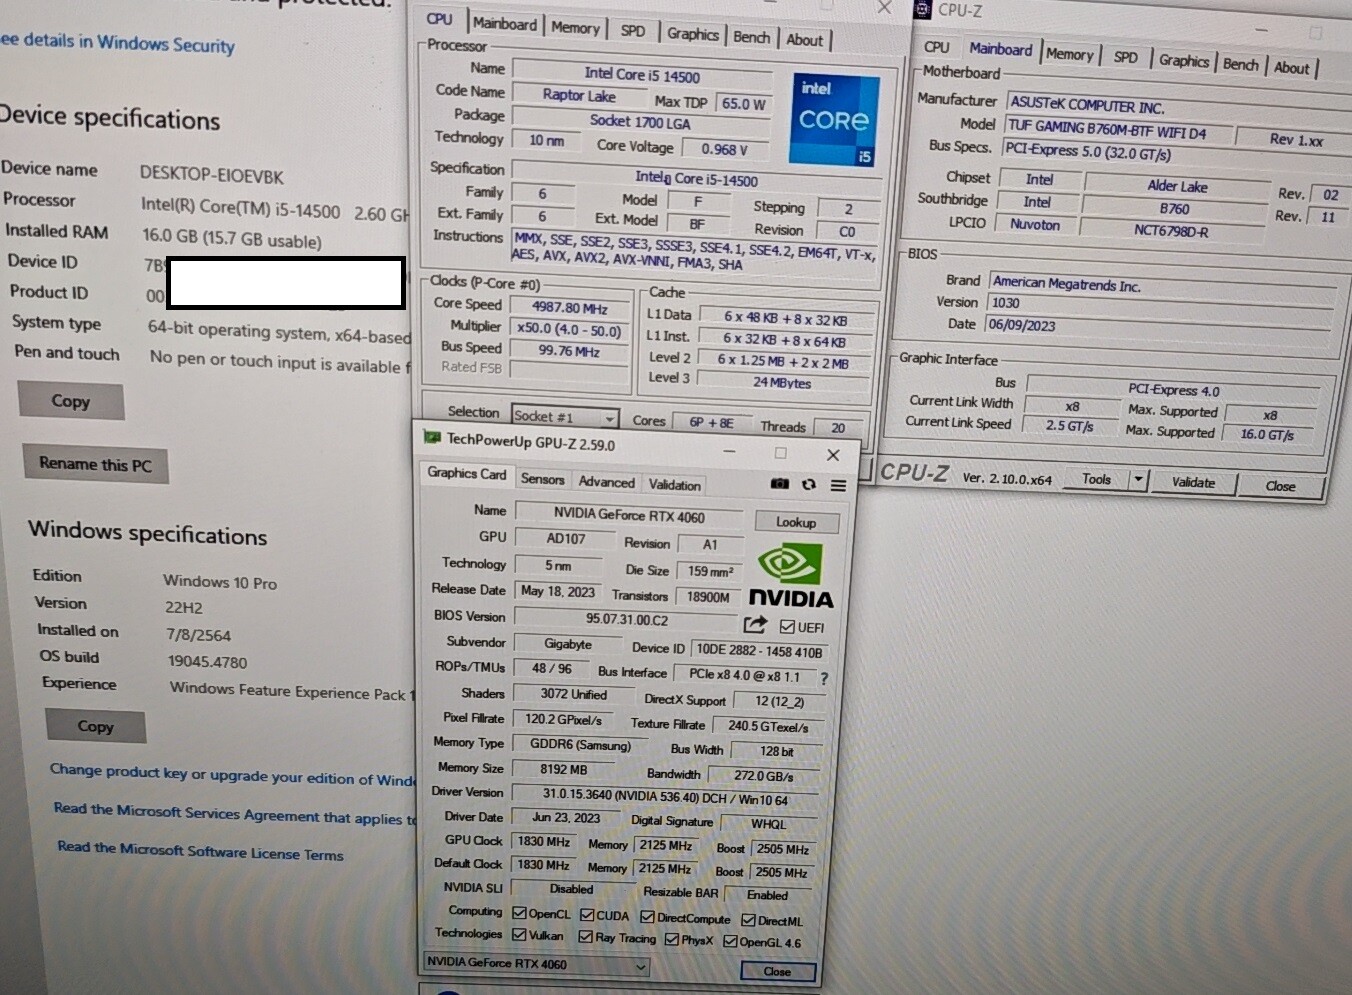Click the BIOS export share icon in GPU-Z

[755, 625]
